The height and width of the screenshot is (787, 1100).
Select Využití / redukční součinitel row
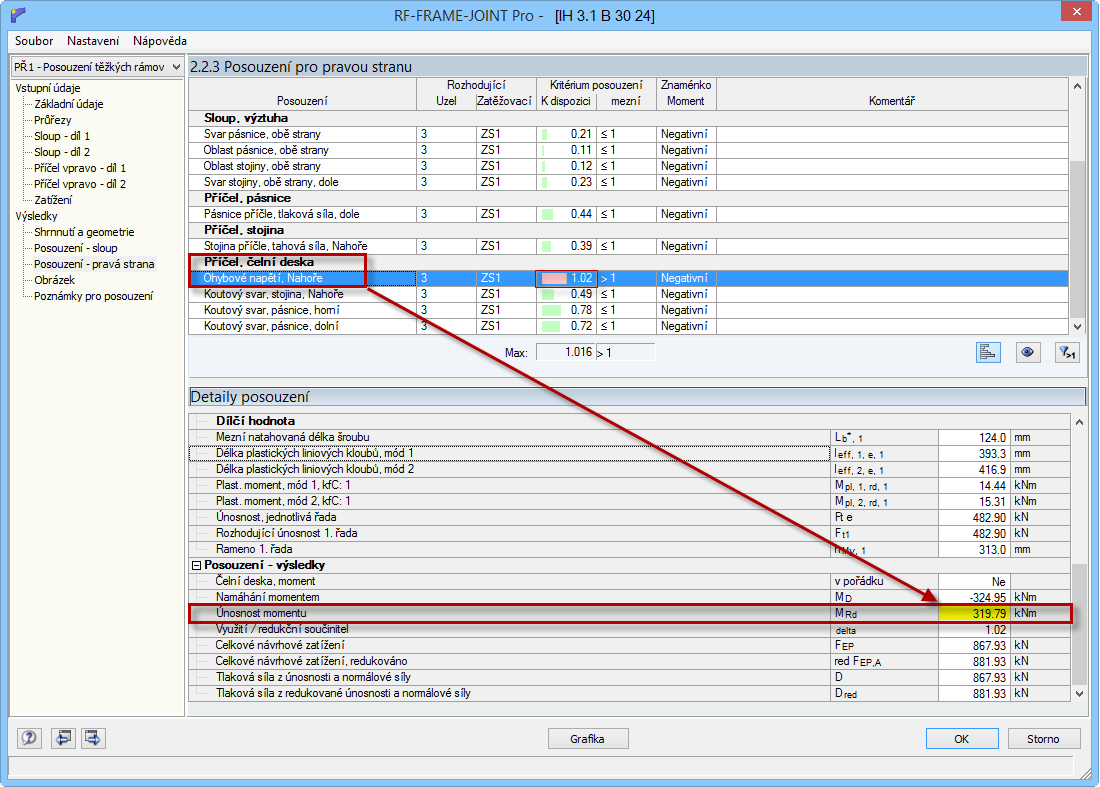629,629
